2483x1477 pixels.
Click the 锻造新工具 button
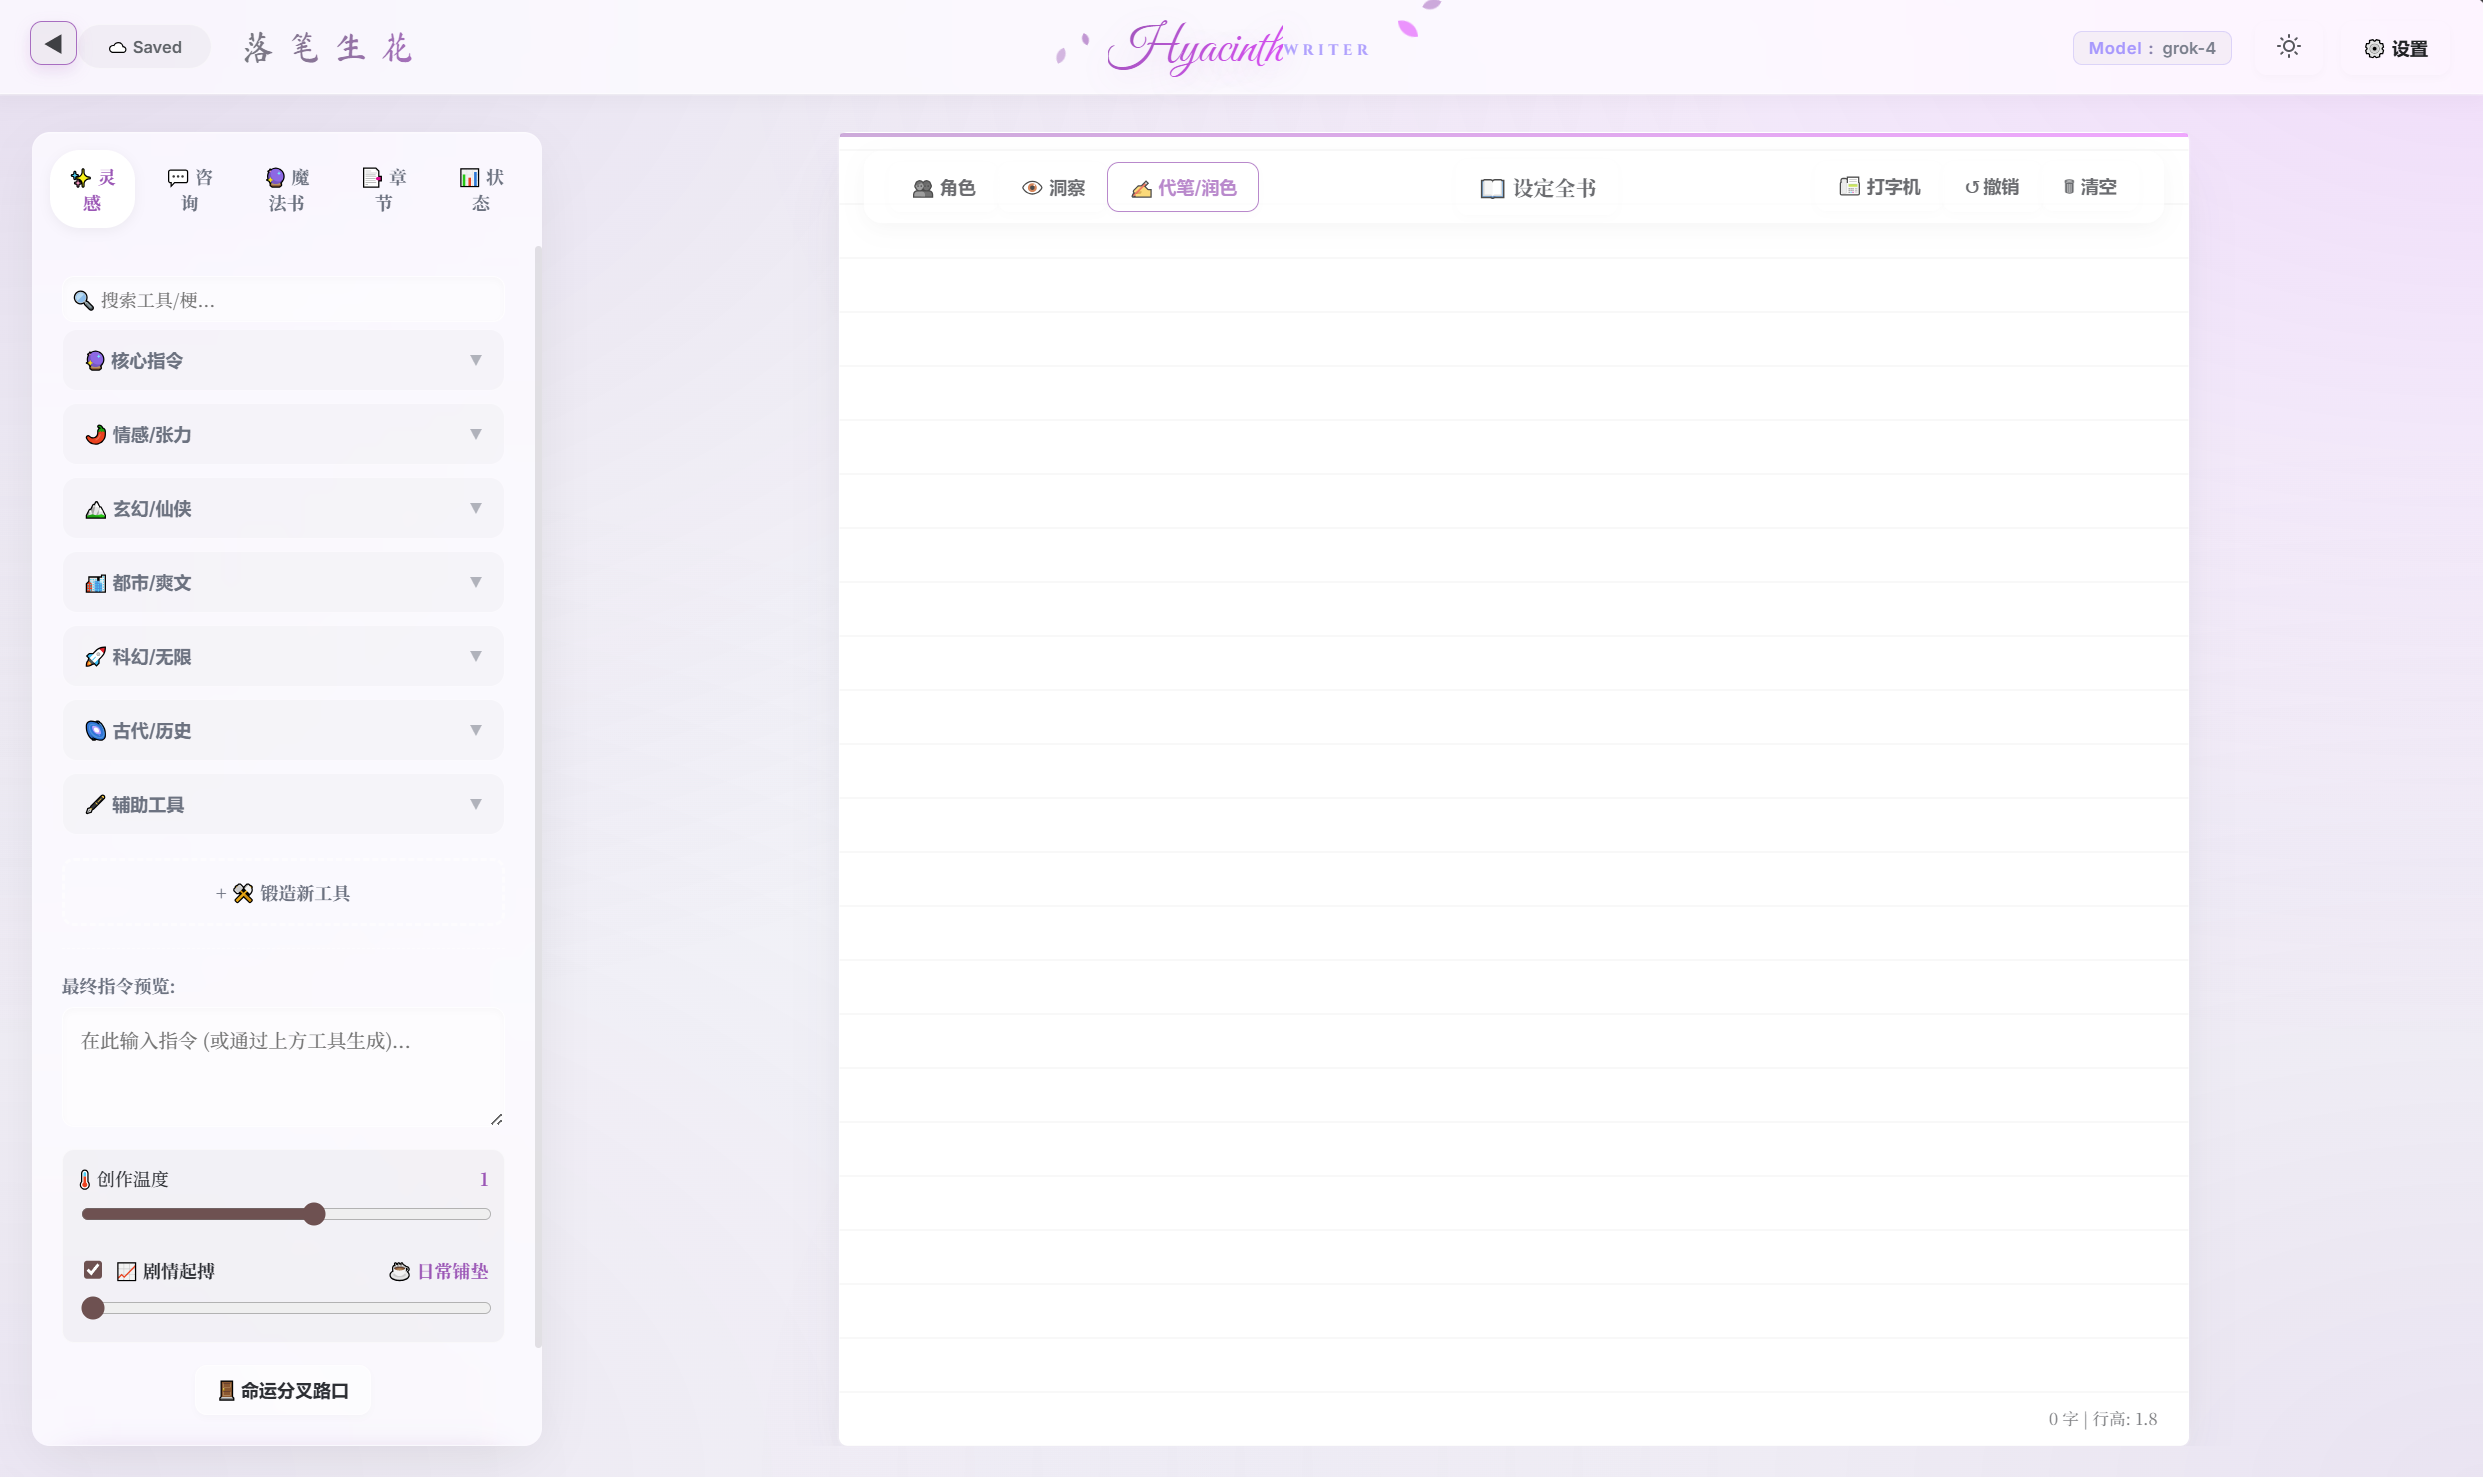pos(283,893)
